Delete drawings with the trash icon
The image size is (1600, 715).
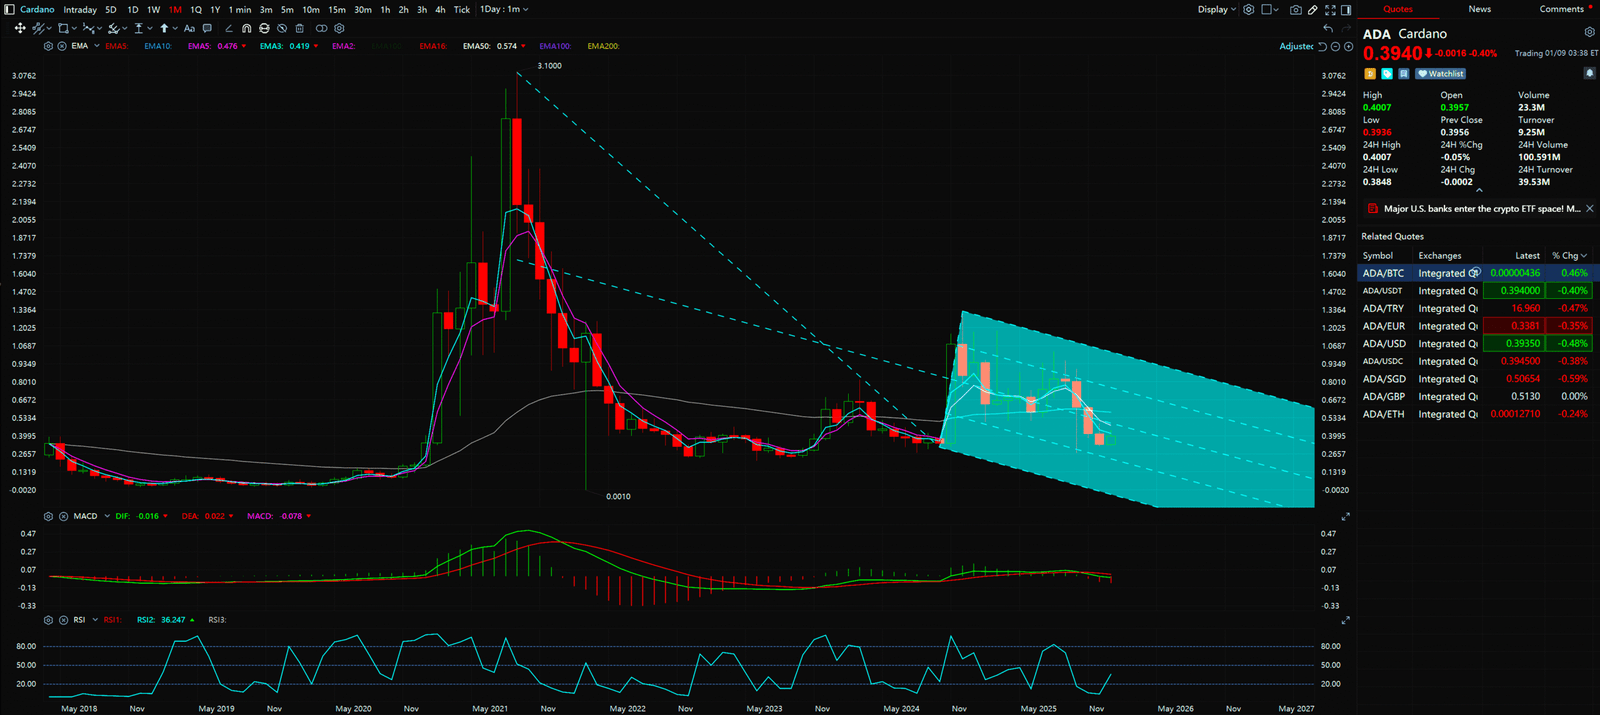[x=300, y=29]
